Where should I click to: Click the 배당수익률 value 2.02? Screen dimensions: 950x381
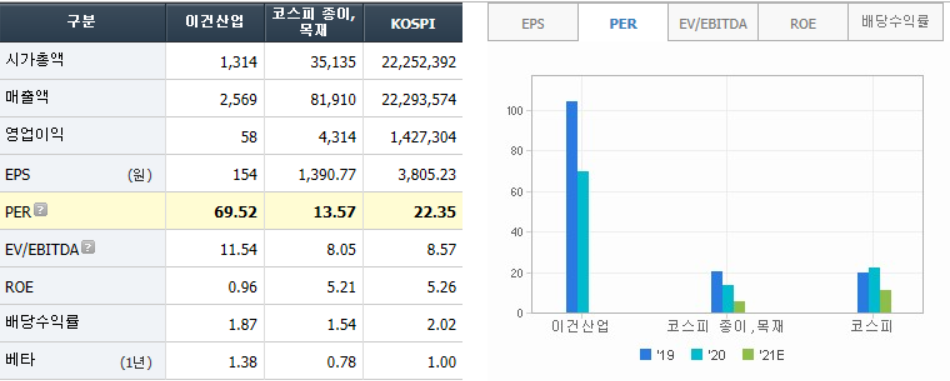(443, 325)
